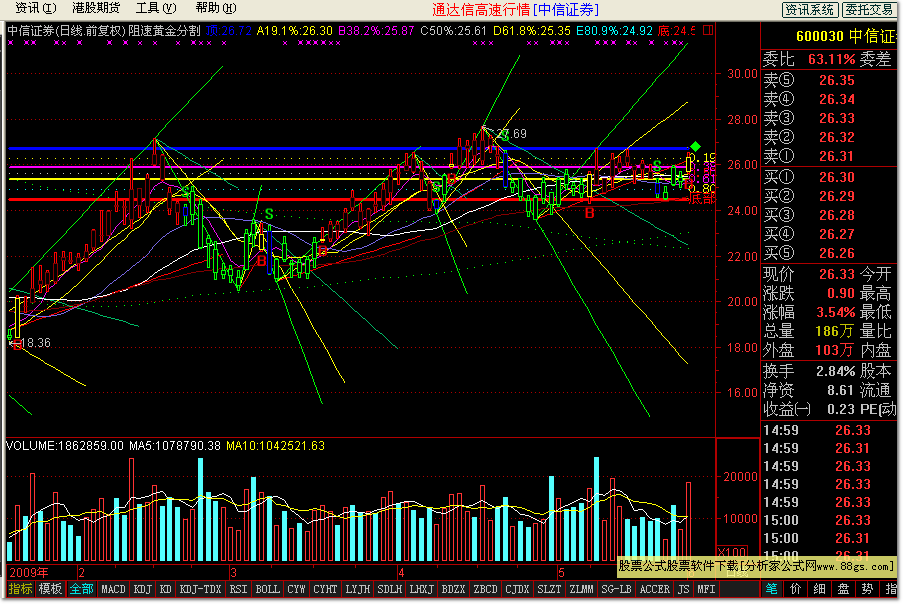Select the 指标 tab
Image resolution: width=904 pixels, height=604 pixels.
click(20, 589)
